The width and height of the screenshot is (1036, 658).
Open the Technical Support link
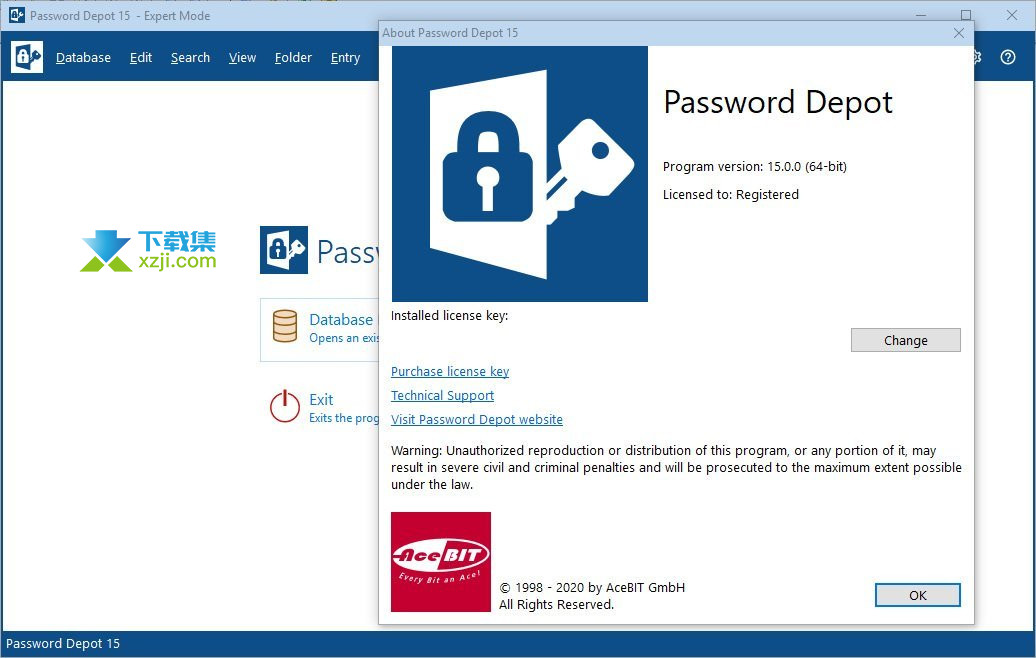pos(443,395)
